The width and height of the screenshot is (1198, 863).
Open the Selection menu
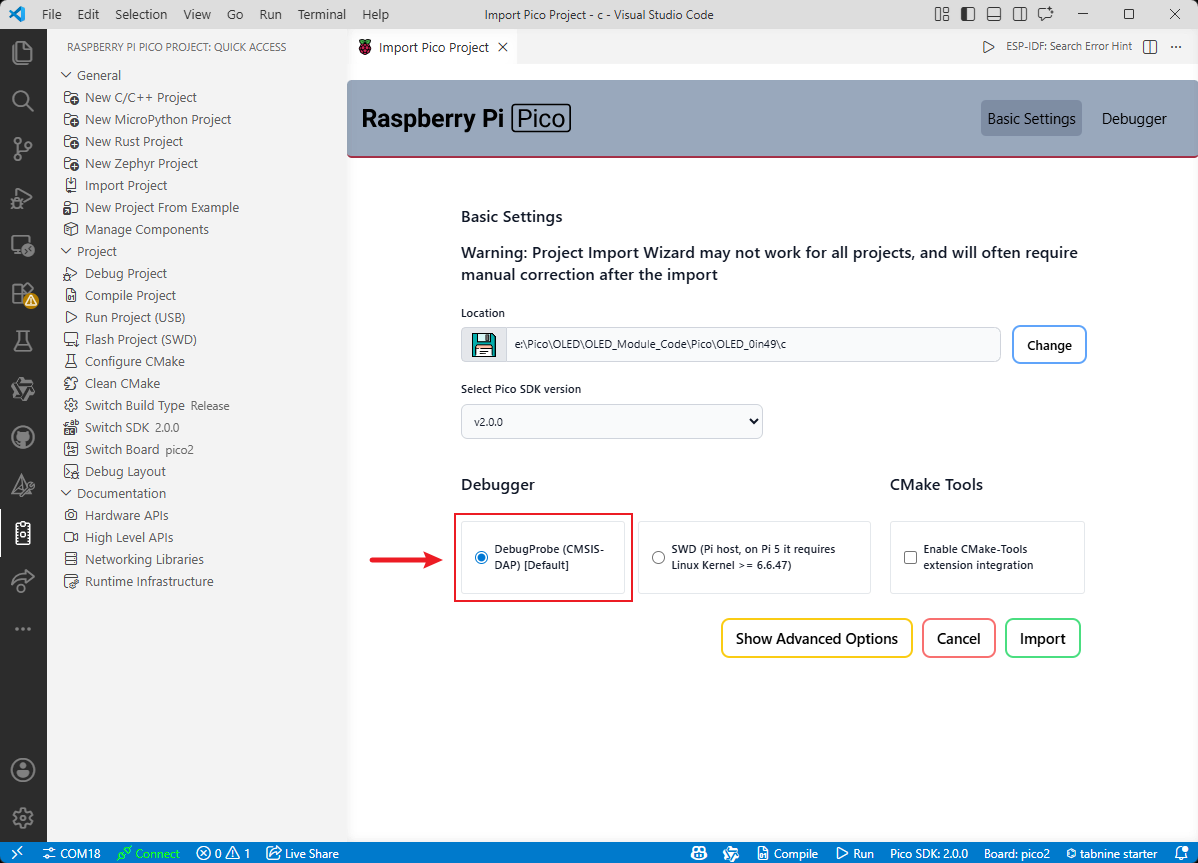pyautogui.click(x=141, y=14)
